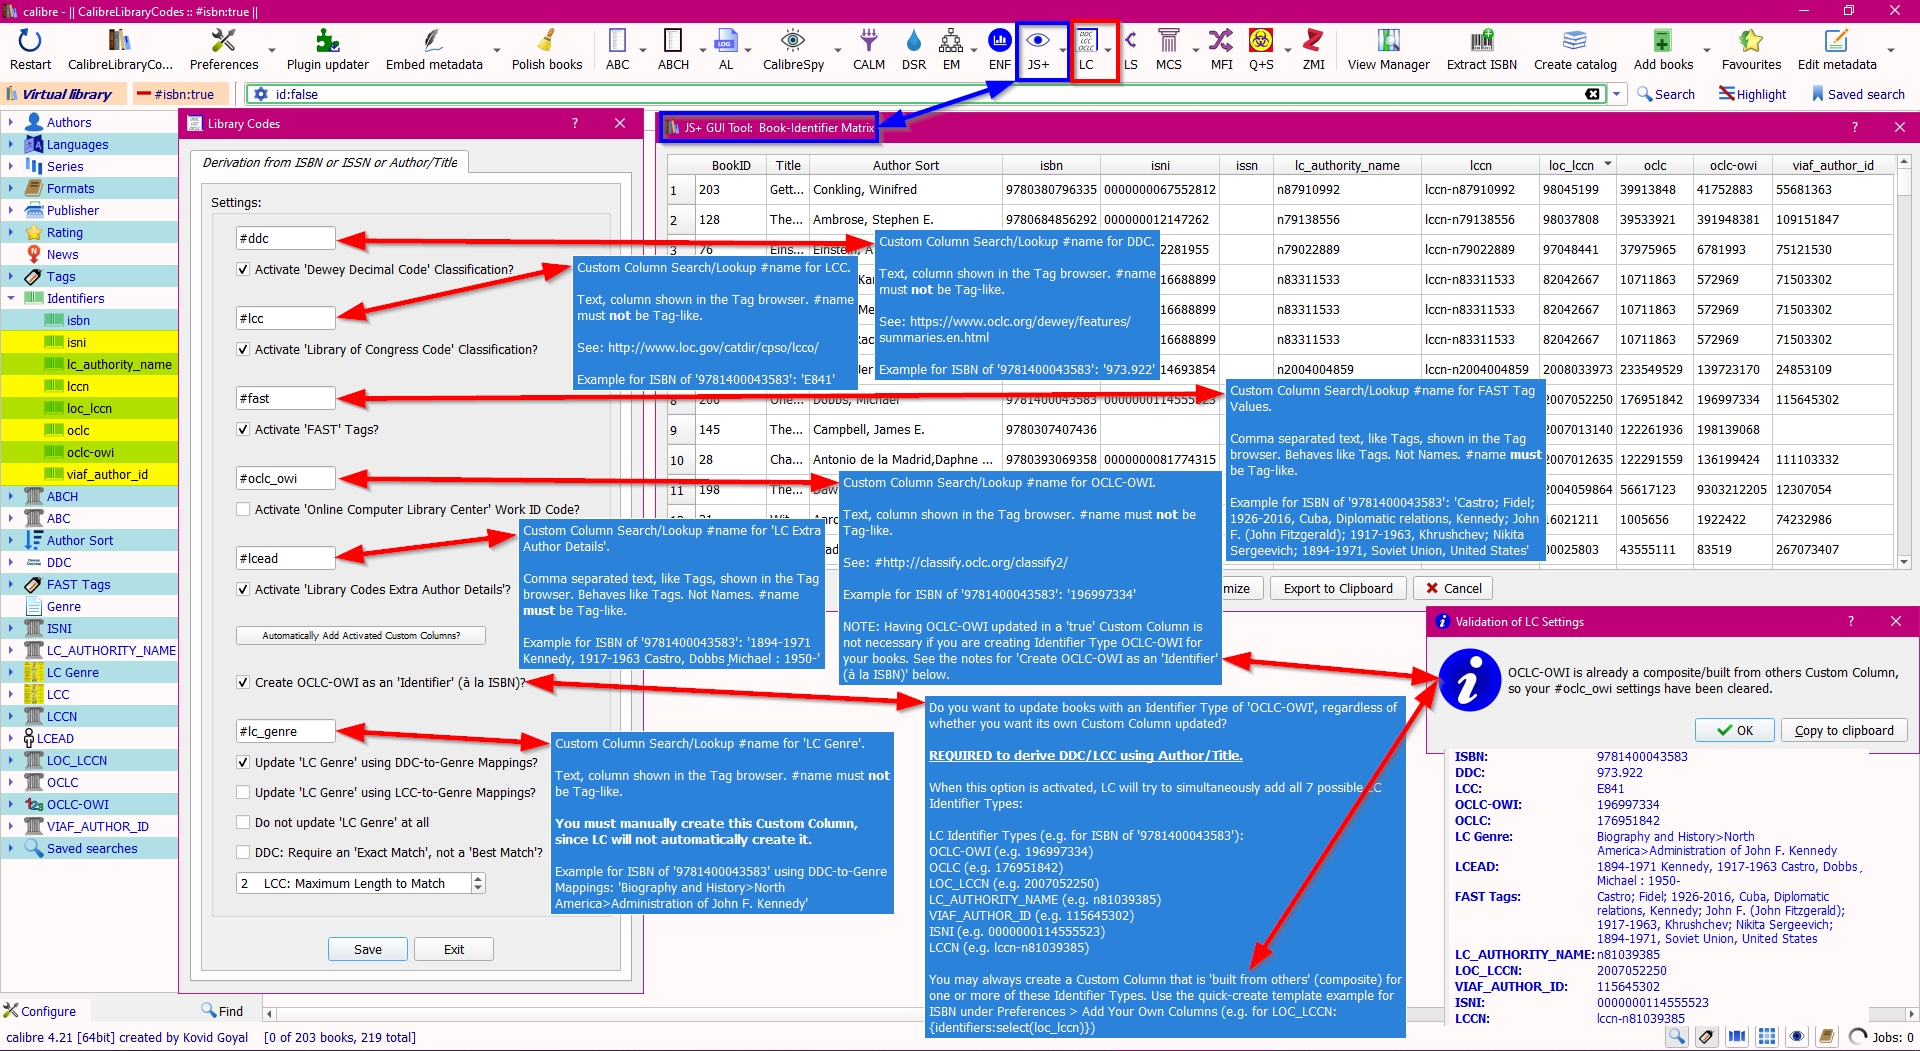Enable Update 'LC Genre' using LCC-to-Genre Mappings
The width and height of the screenshot is (1920, 1051).
[x=243, y=792]
